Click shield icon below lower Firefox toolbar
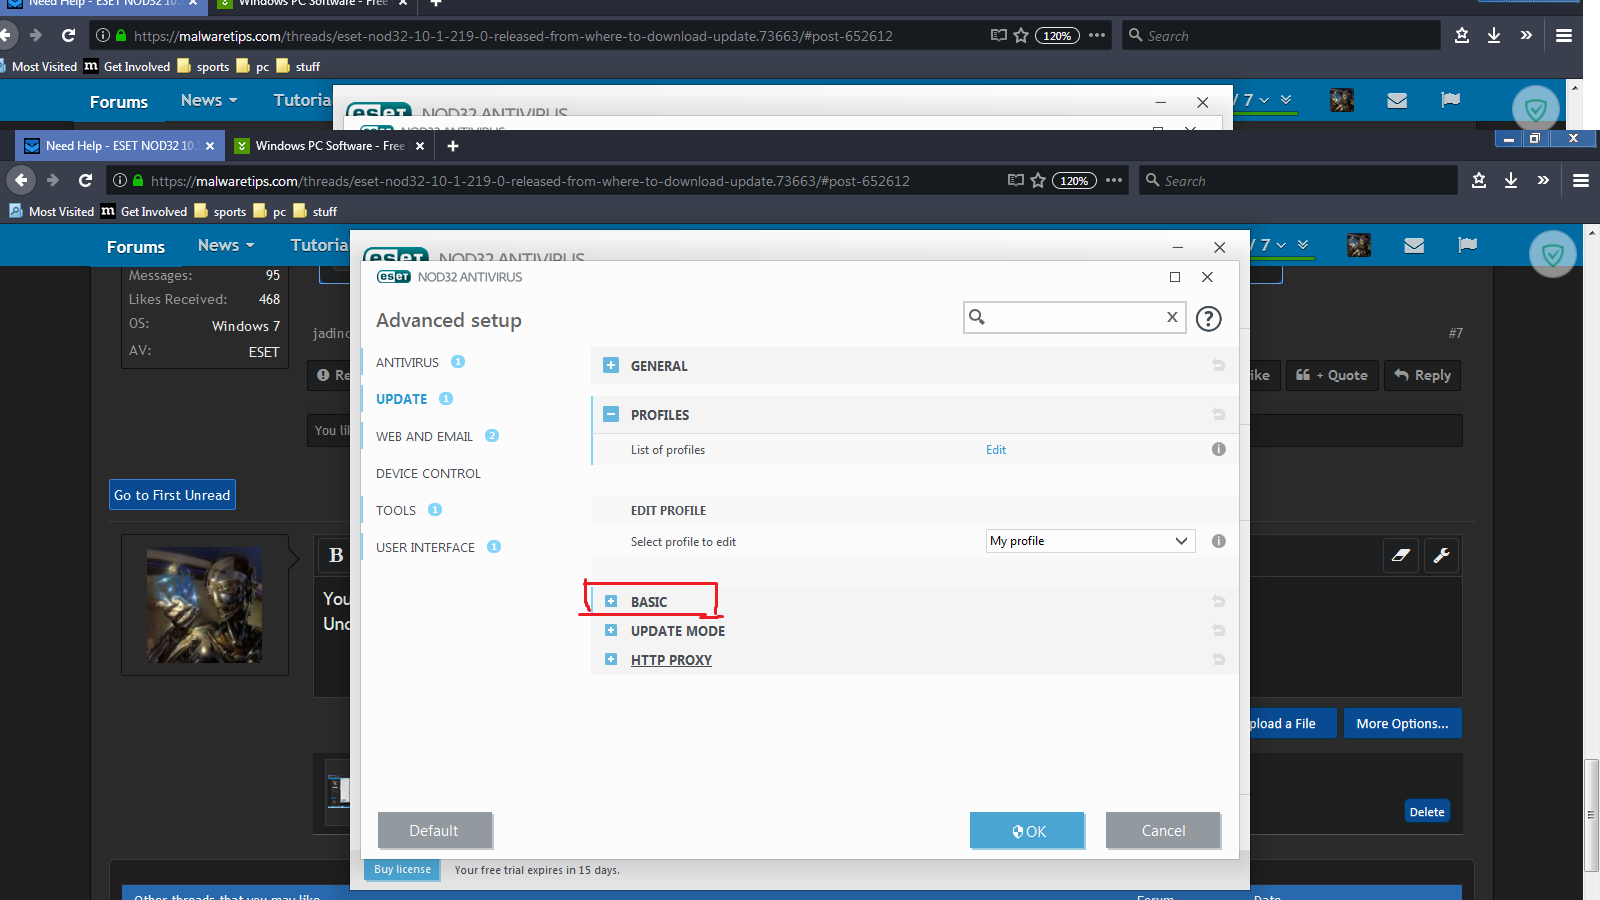Viewport: 1600px width, 900px height. coord(1552,255)
